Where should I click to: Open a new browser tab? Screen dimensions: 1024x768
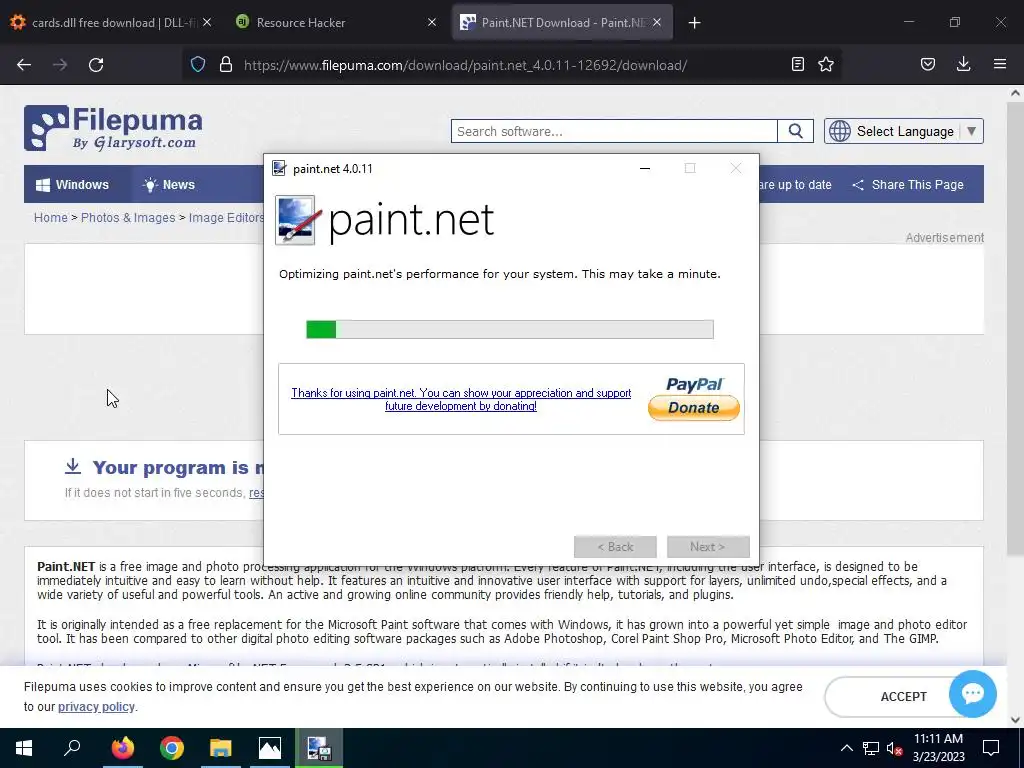click(x=694, y=23)
